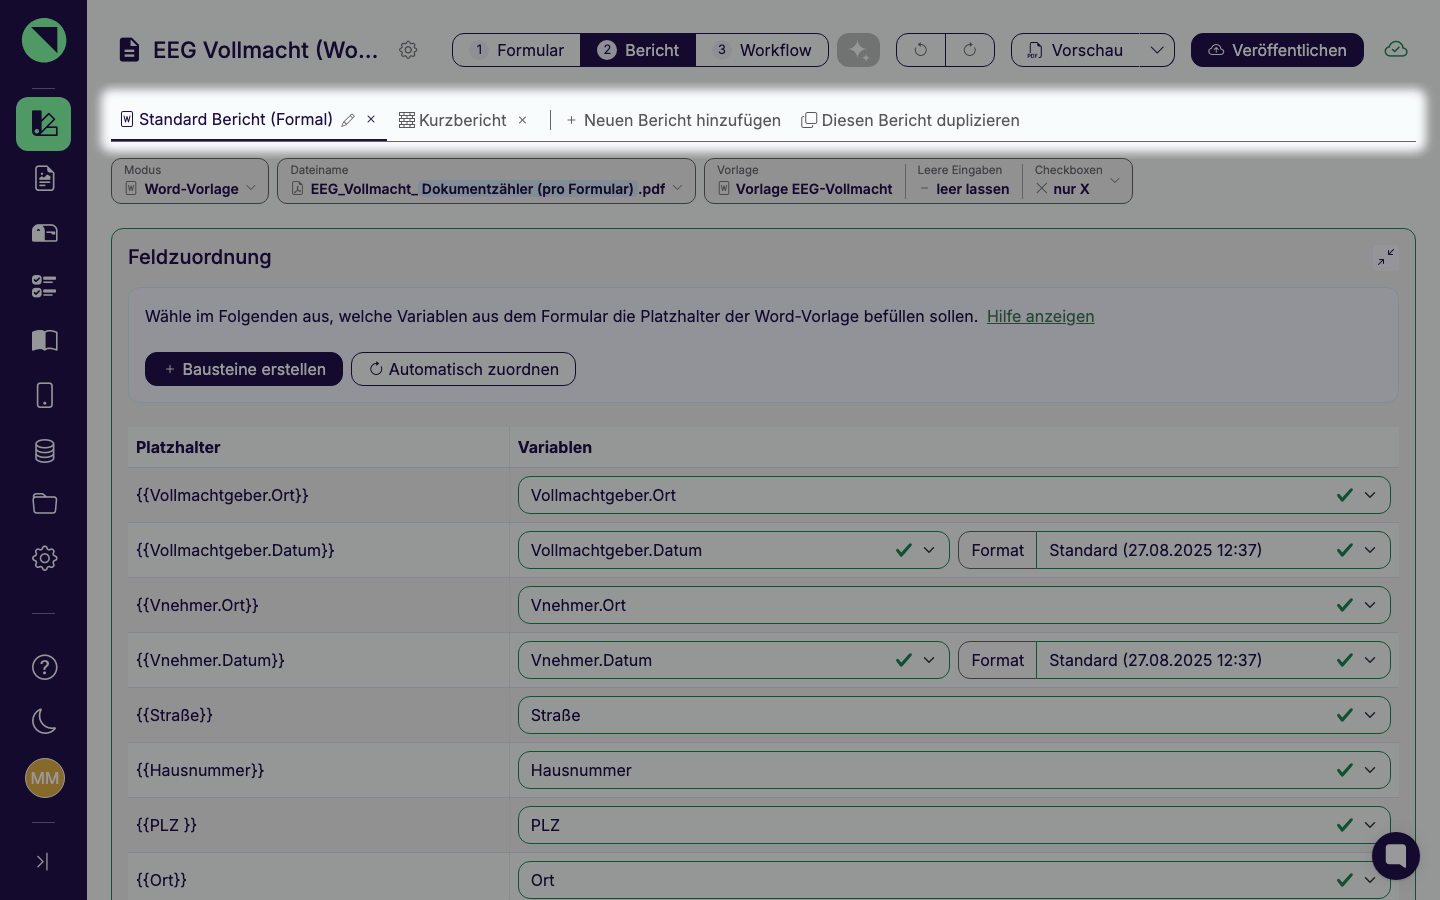Click Neuen Bericht hinzufügen
The height and width of the screenshot is (900, 1440).
673,120
